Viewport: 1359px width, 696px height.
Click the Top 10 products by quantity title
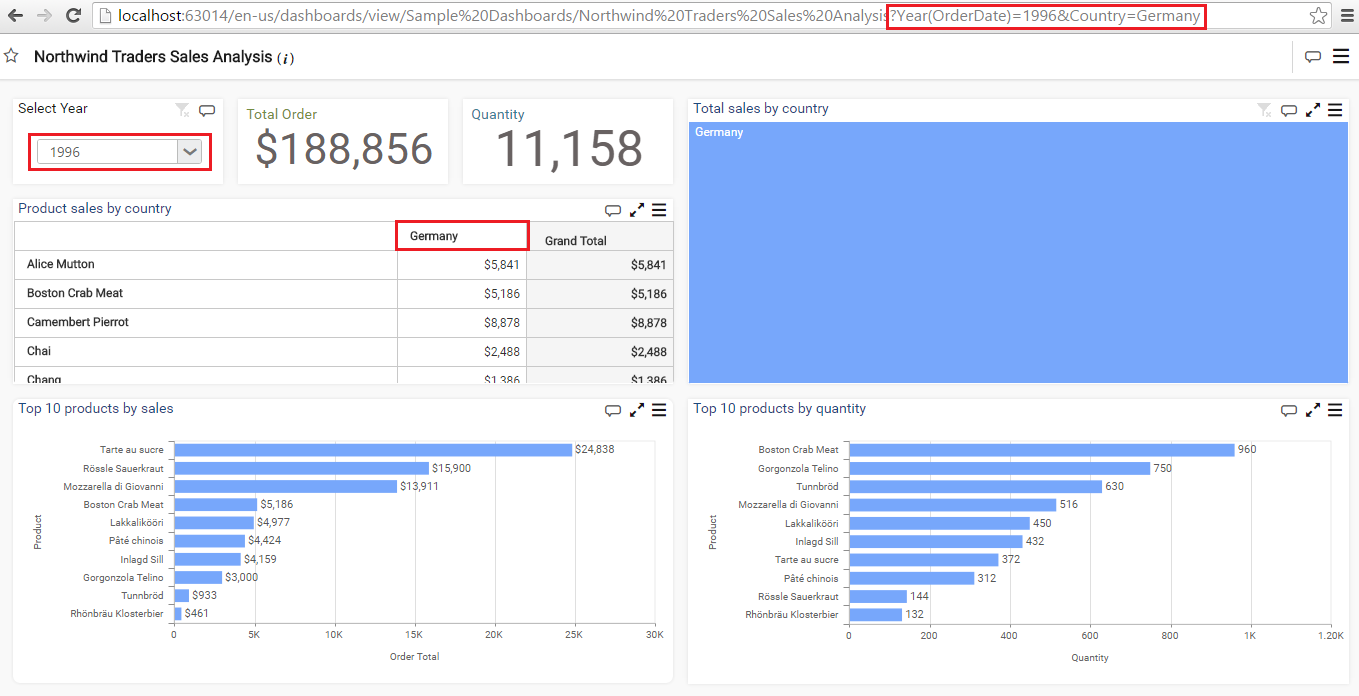pyautogui.click(x=780, y=409)
